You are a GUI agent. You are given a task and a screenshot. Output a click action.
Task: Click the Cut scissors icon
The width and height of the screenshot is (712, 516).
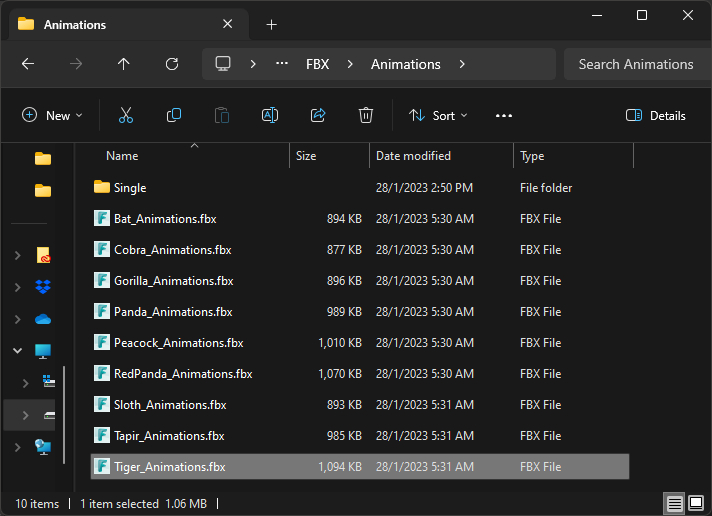point(125,115)
